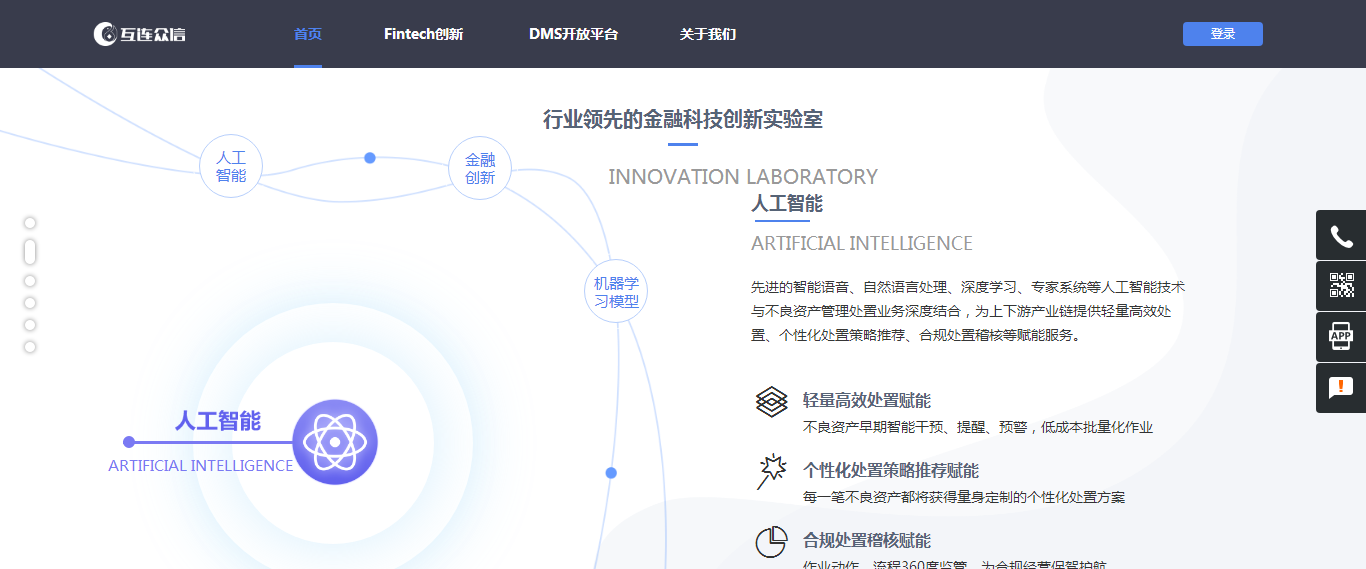Jump to the sixth page indicator dot
Screen dimensions: 1366x569
30,347
